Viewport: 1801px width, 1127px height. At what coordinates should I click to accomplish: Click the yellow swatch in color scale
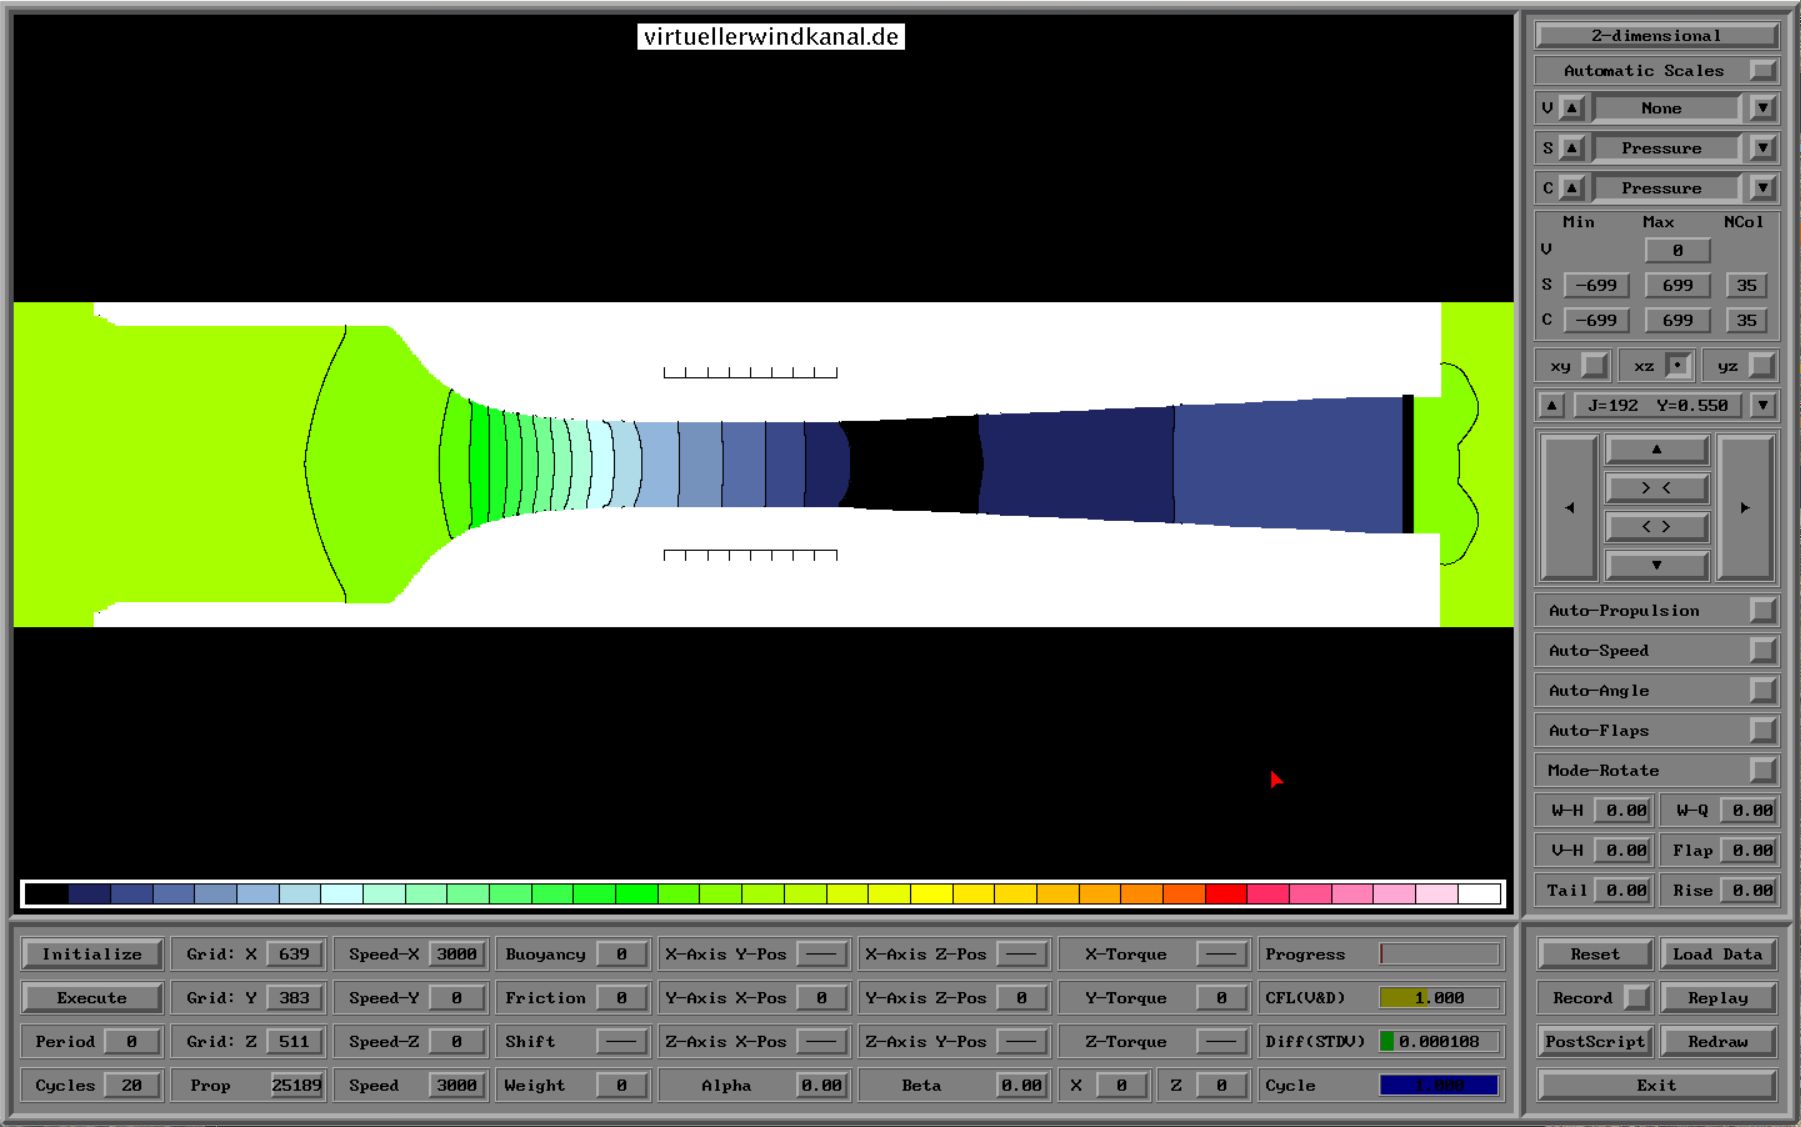pyautogui.click(x=932, y=893)
